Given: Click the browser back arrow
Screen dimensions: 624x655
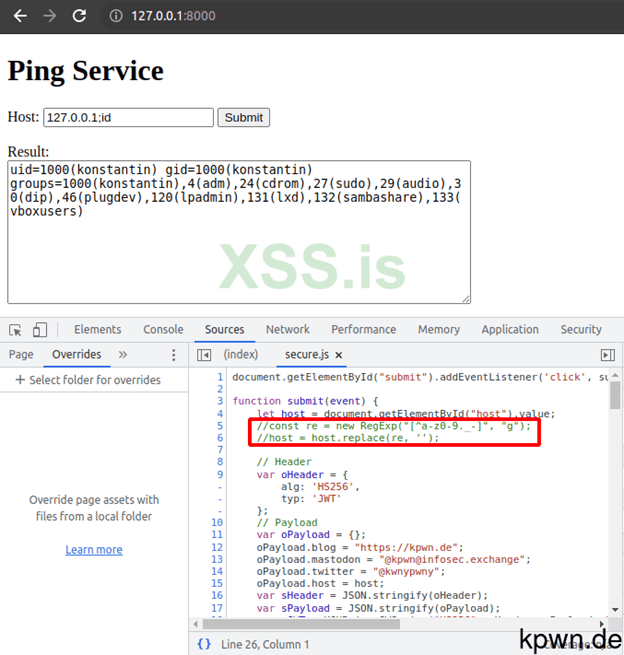Looking at the screenshot, I should click(x=20, y=16).
